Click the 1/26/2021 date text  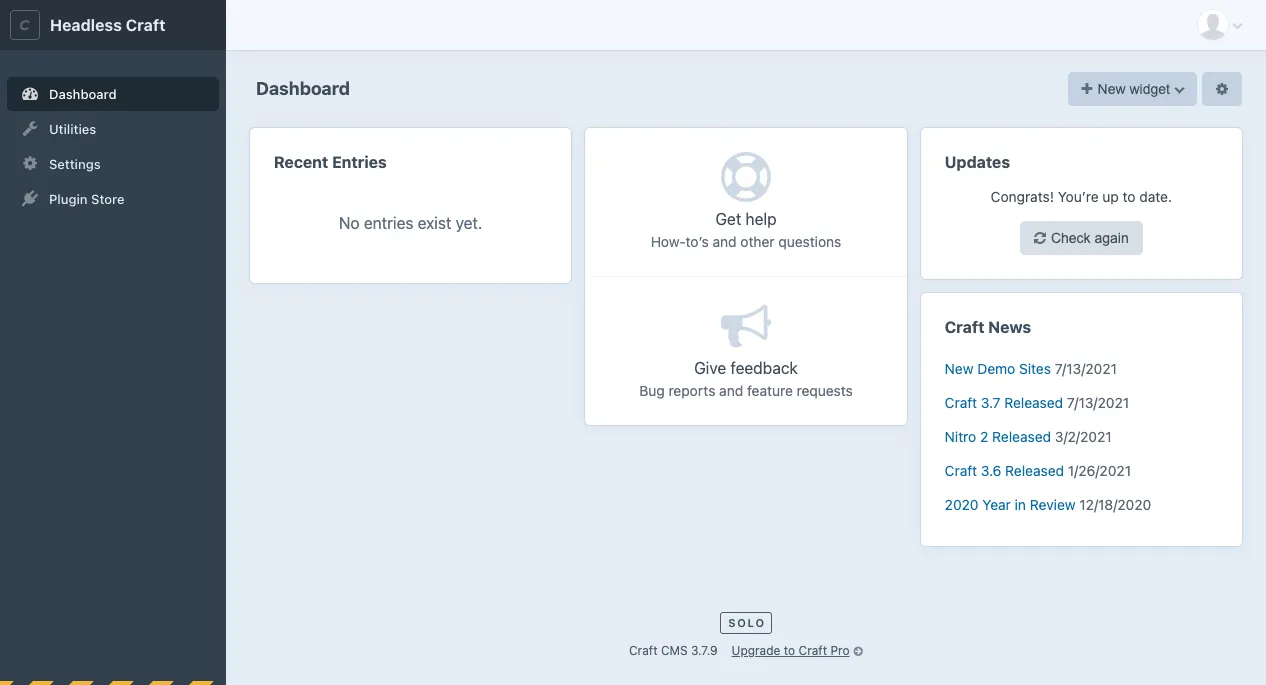click(1100, 471)
